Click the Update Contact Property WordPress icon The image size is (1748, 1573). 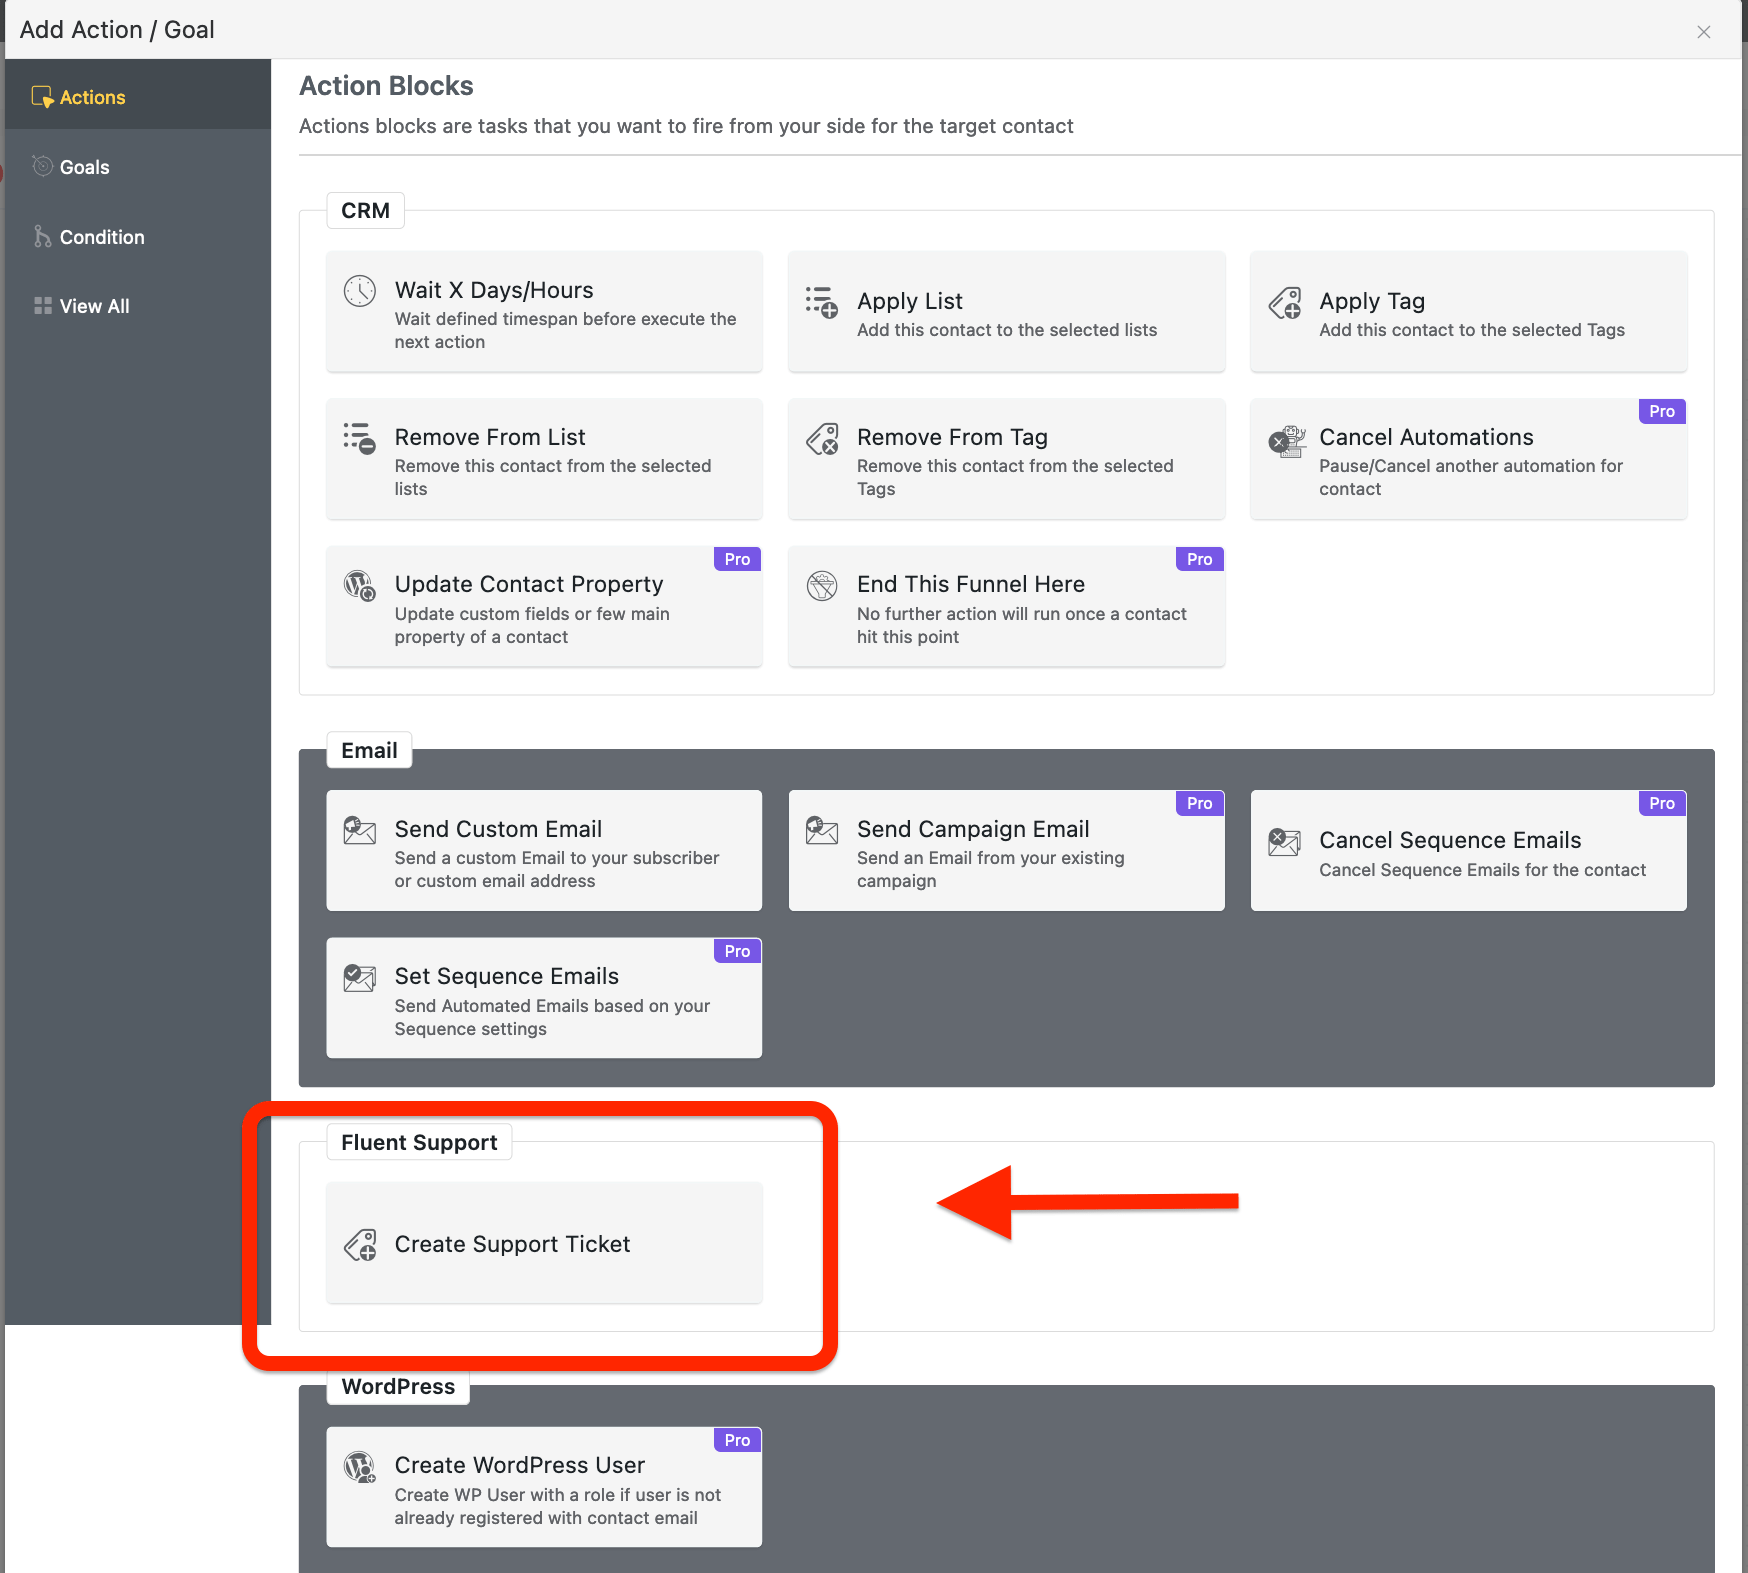click(359, 585)
